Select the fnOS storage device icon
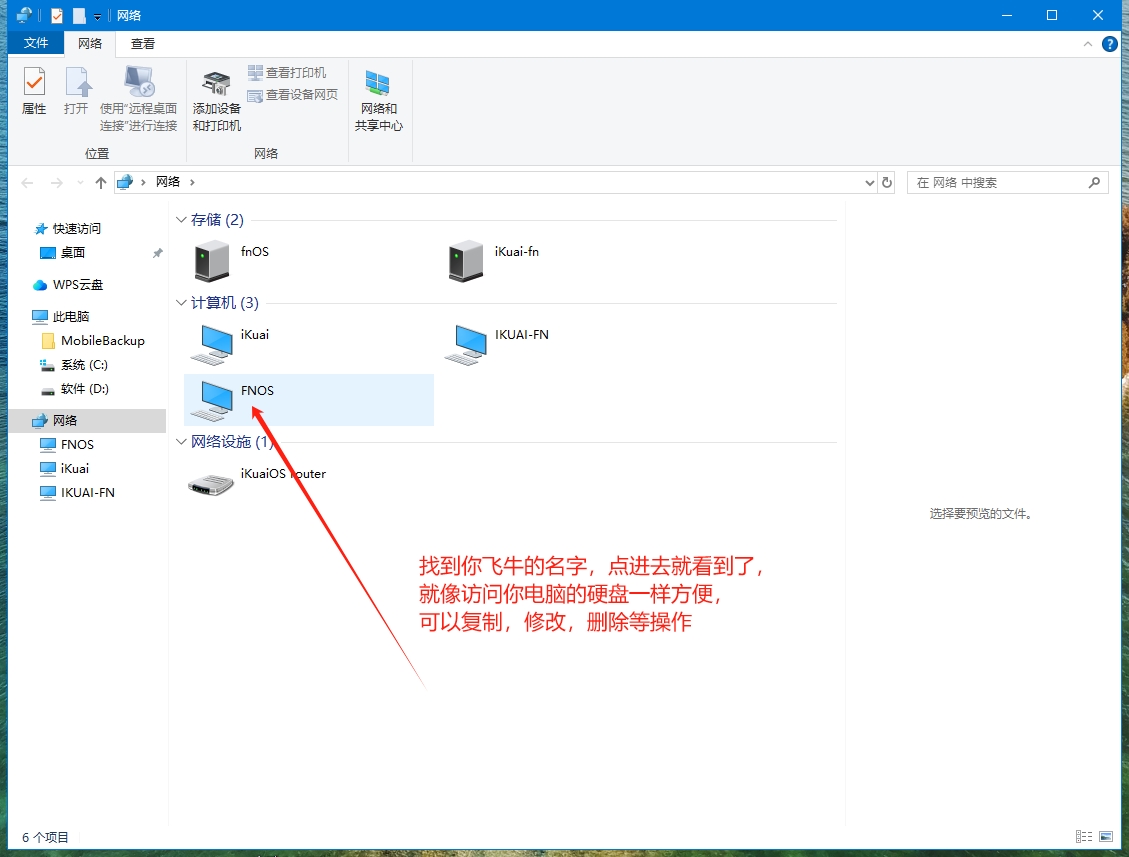The height and width of the screenshot is (857, 1129). tap(212, 261)
